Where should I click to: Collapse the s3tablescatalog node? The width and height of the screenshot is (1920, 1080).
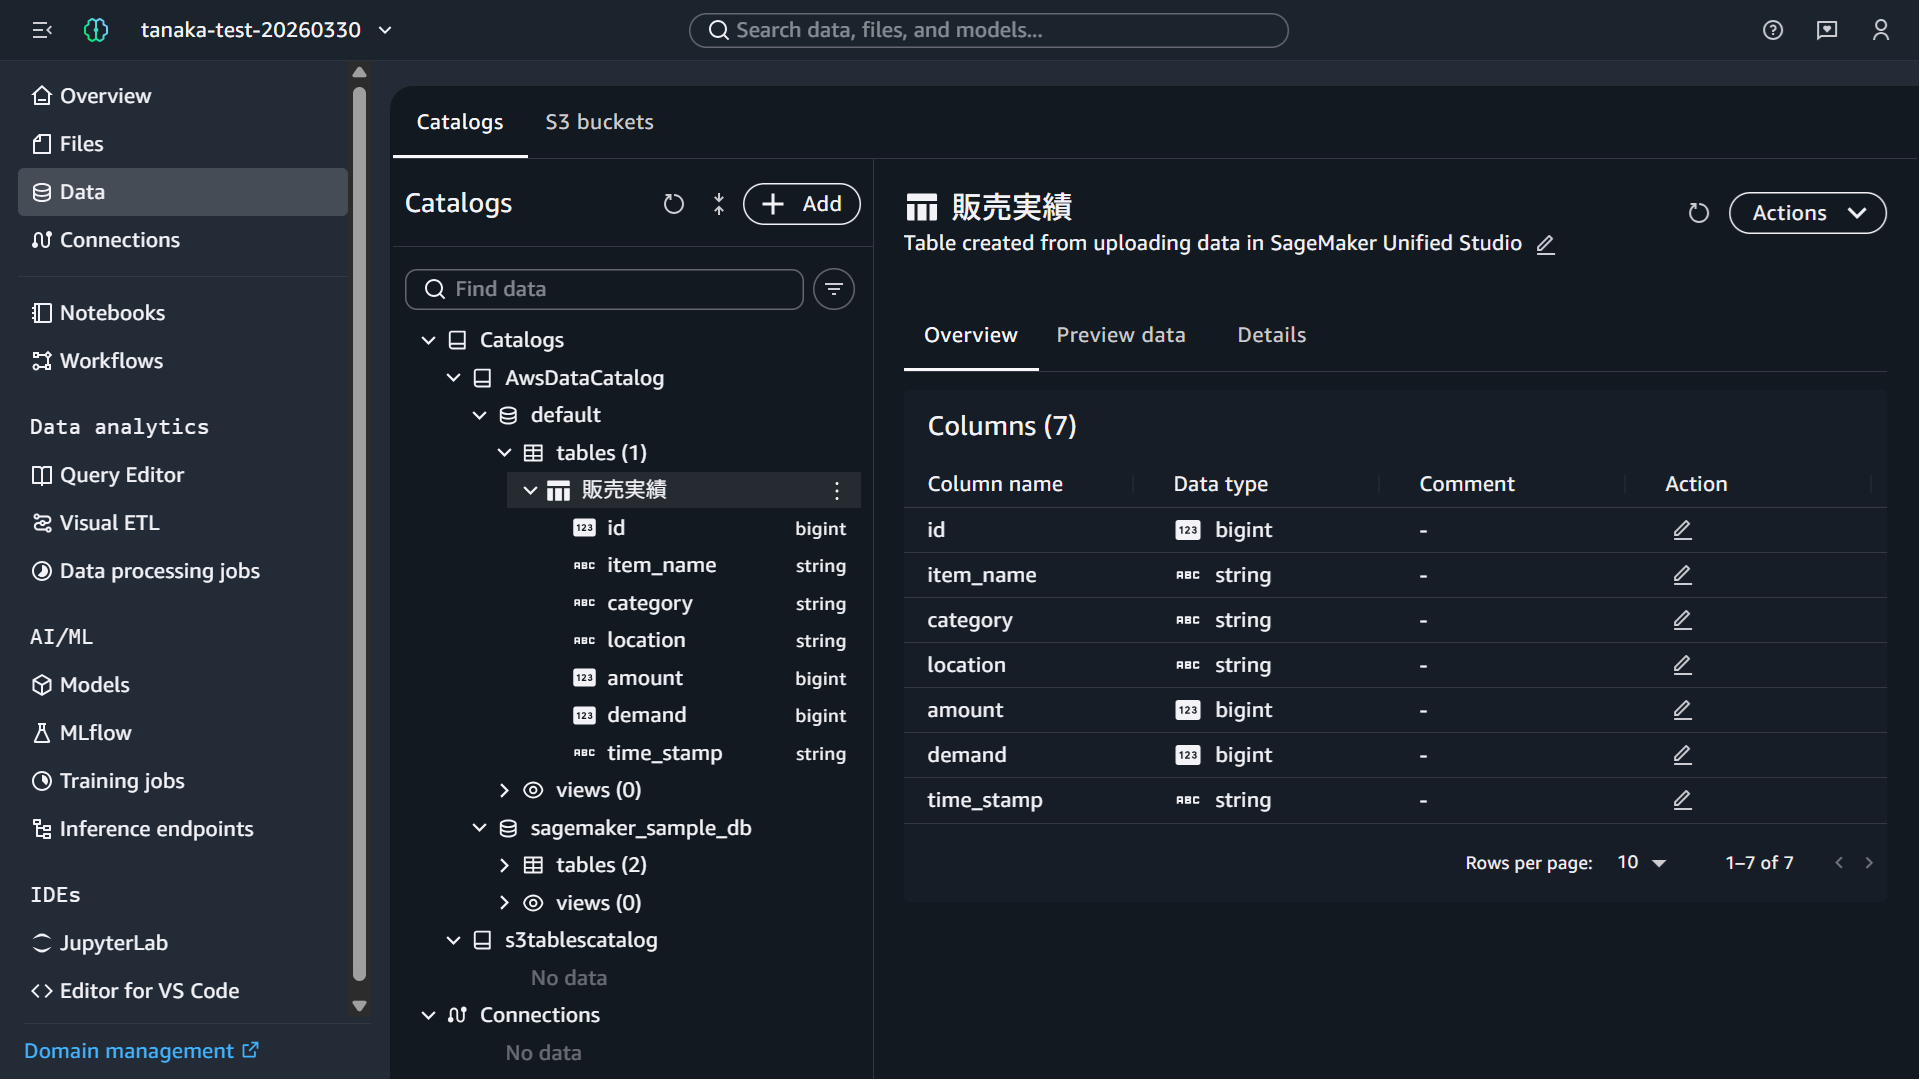[x=453, y=940]
